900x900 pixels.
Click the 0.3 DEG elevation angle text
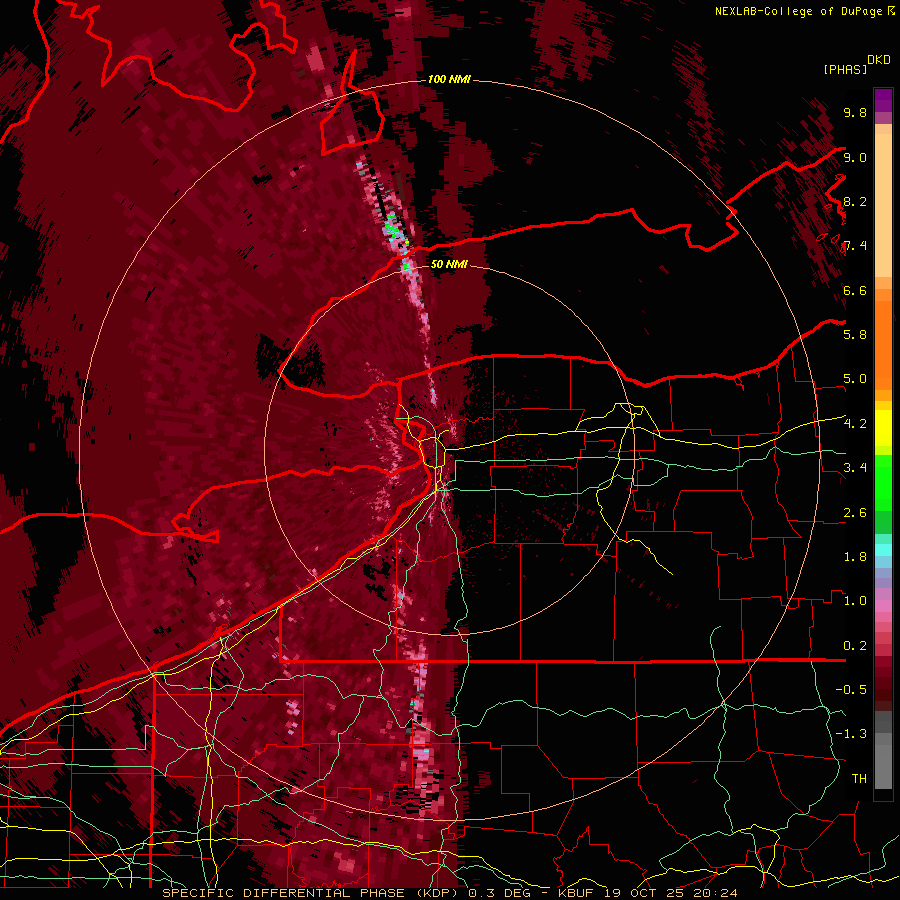(x=499, y=893)
